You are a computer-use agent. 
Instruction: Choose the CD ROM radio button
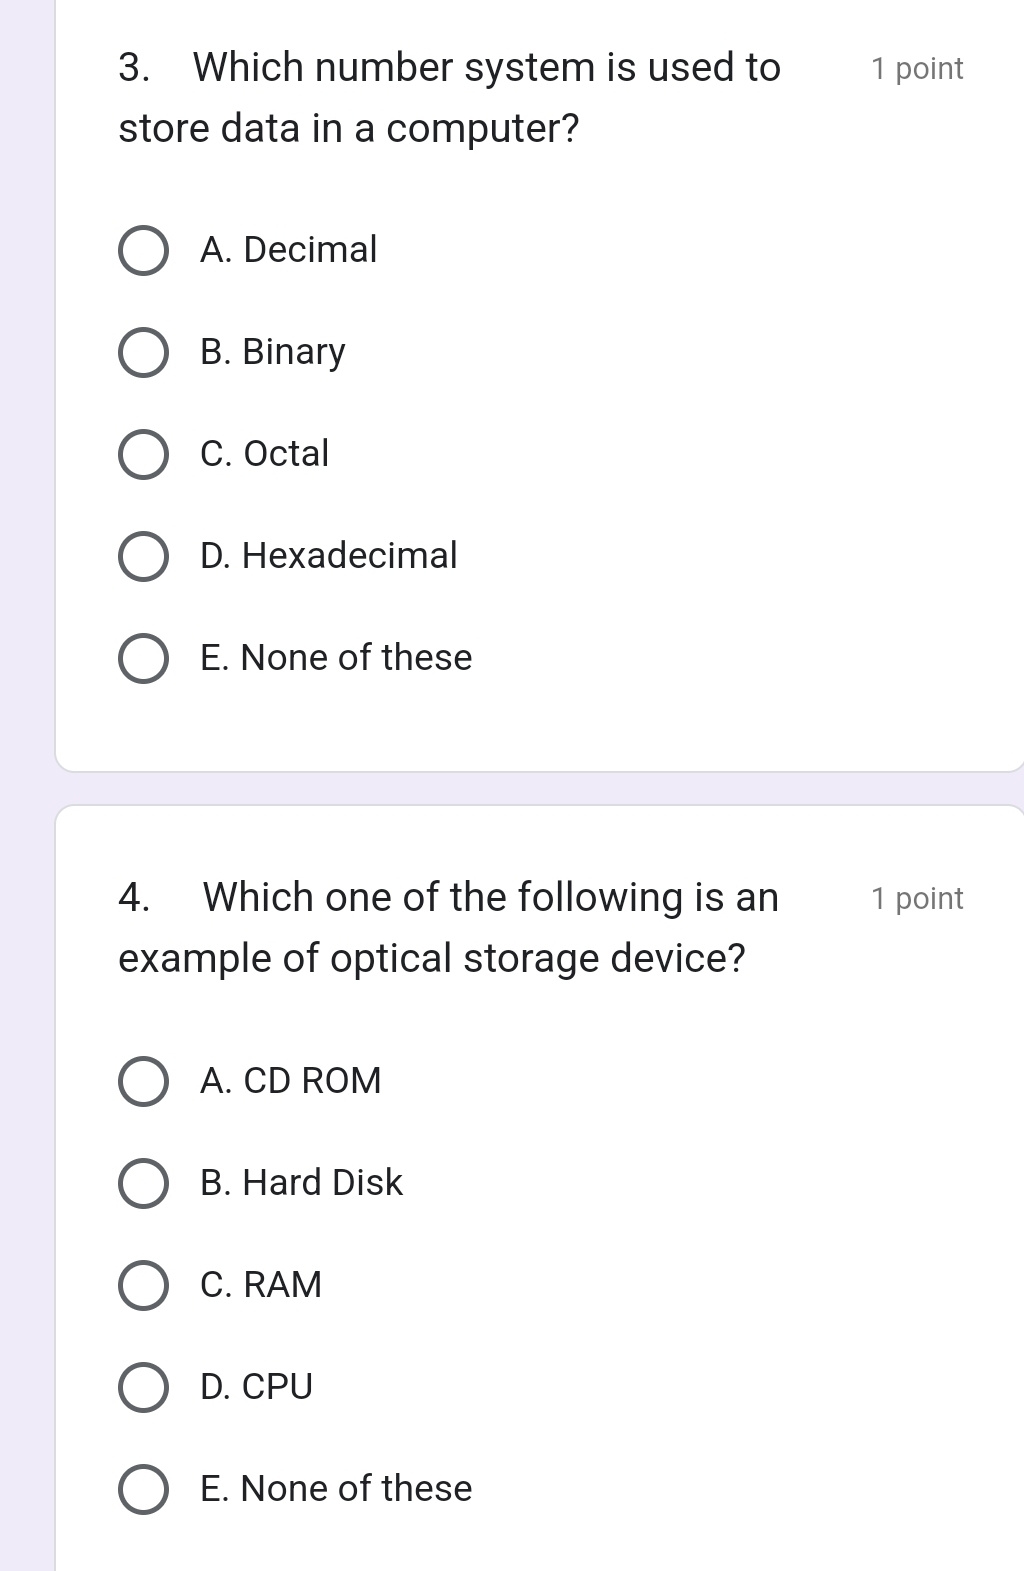tap(144, 1082)
